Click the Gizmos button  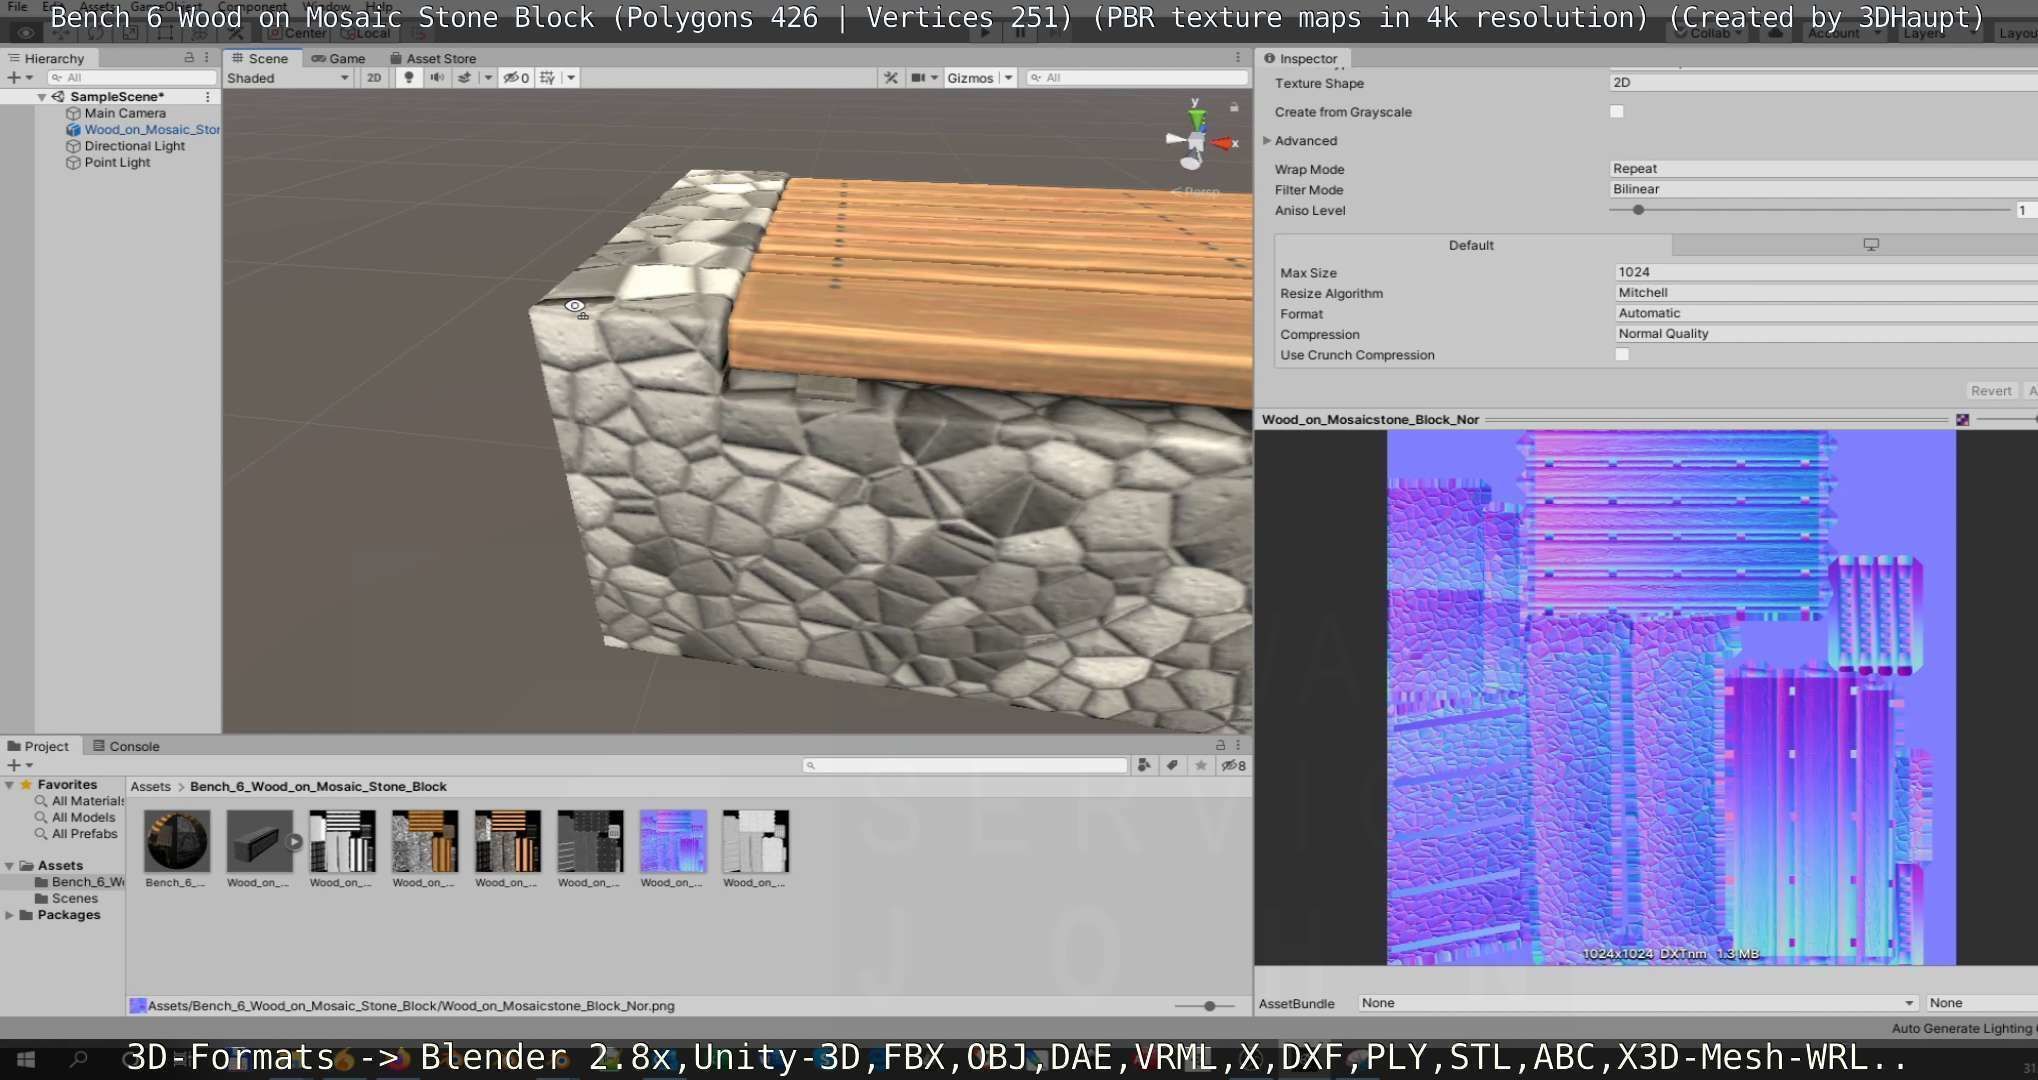(x=970, y=78)
